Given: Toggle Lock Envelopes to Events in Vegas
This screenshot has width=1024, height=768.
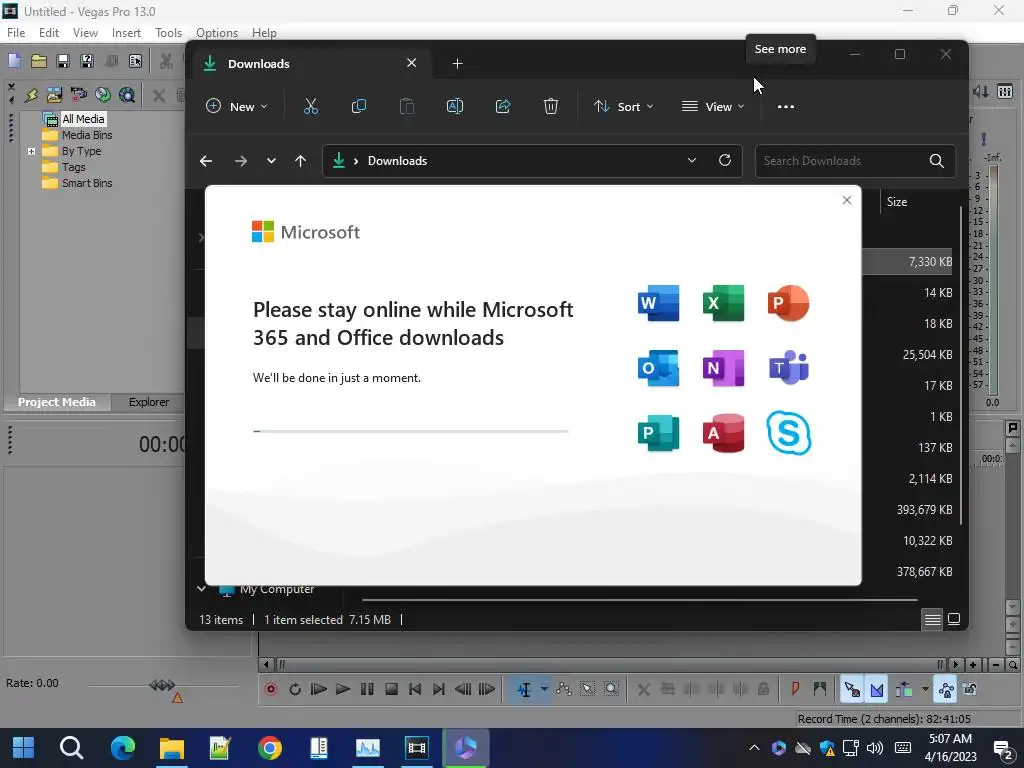Looking at the screenshot, I should coord(946,689).
